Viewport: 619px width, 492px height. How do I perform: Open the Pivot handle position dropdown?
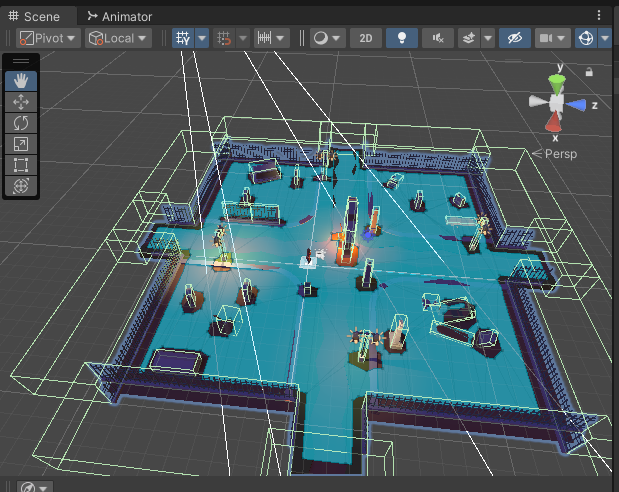tap(49, 38)
